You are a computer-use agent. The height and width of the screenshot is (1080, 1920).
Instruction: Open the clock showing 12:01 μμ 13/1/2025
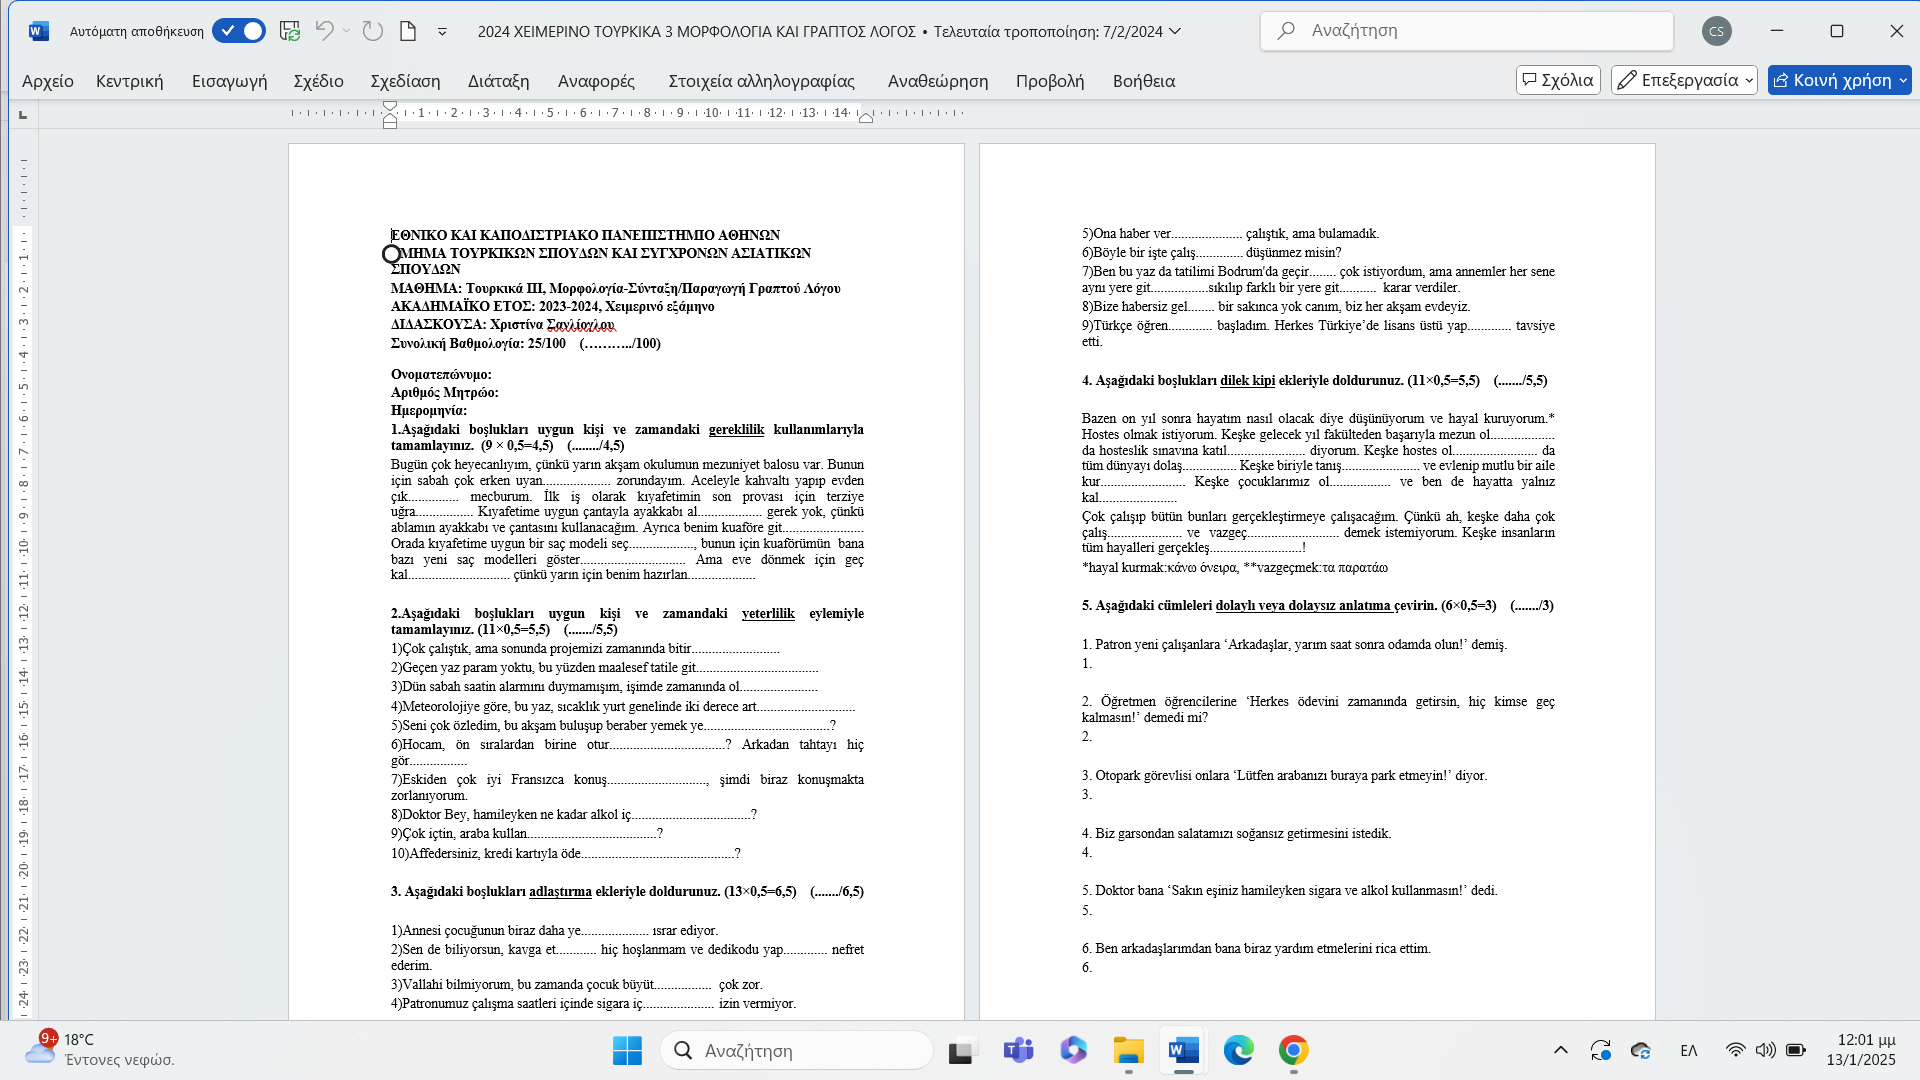(x=1861, y=1050)
